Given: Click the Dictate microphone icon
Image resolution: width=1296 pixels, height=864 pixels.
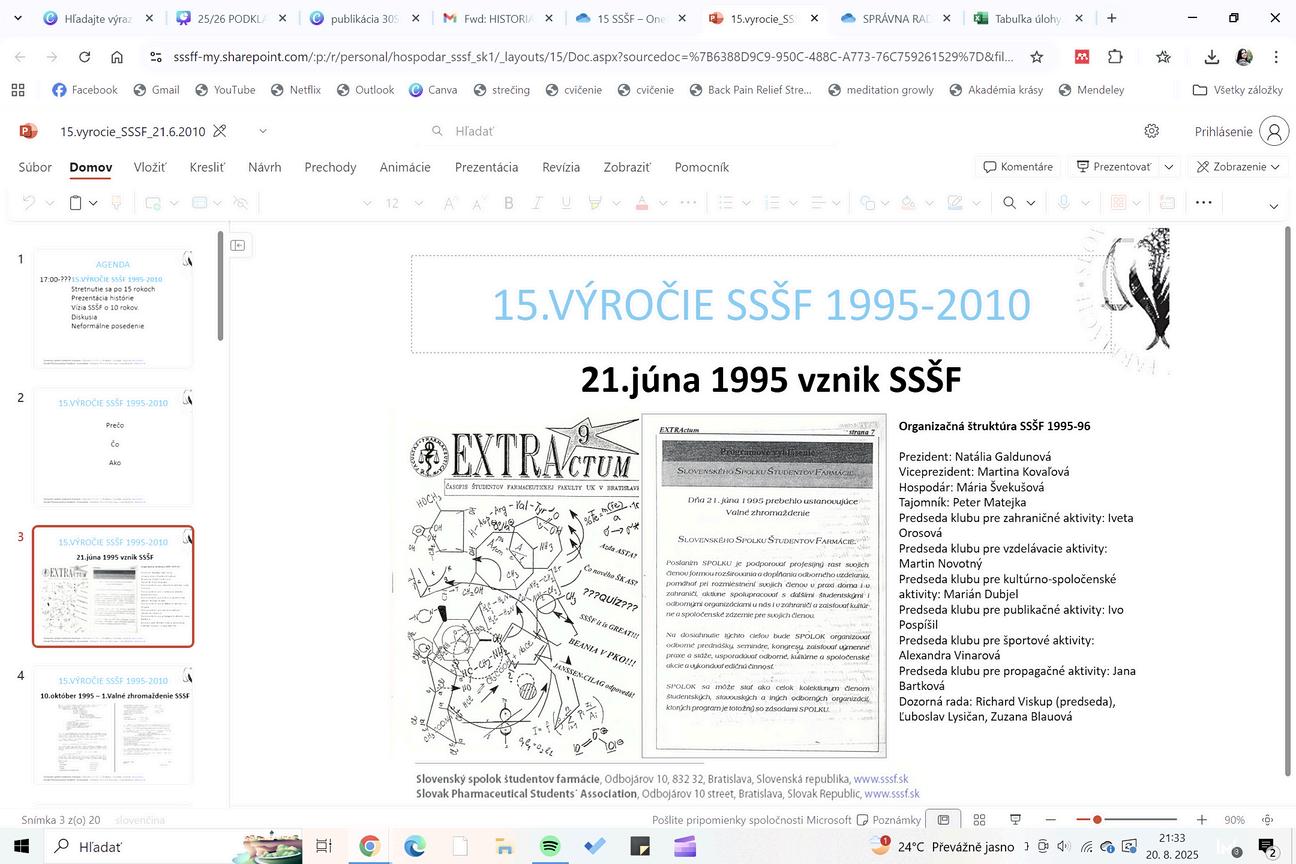Looking at the screenshot, I should pyautogui.click(x=1063, y=203).
